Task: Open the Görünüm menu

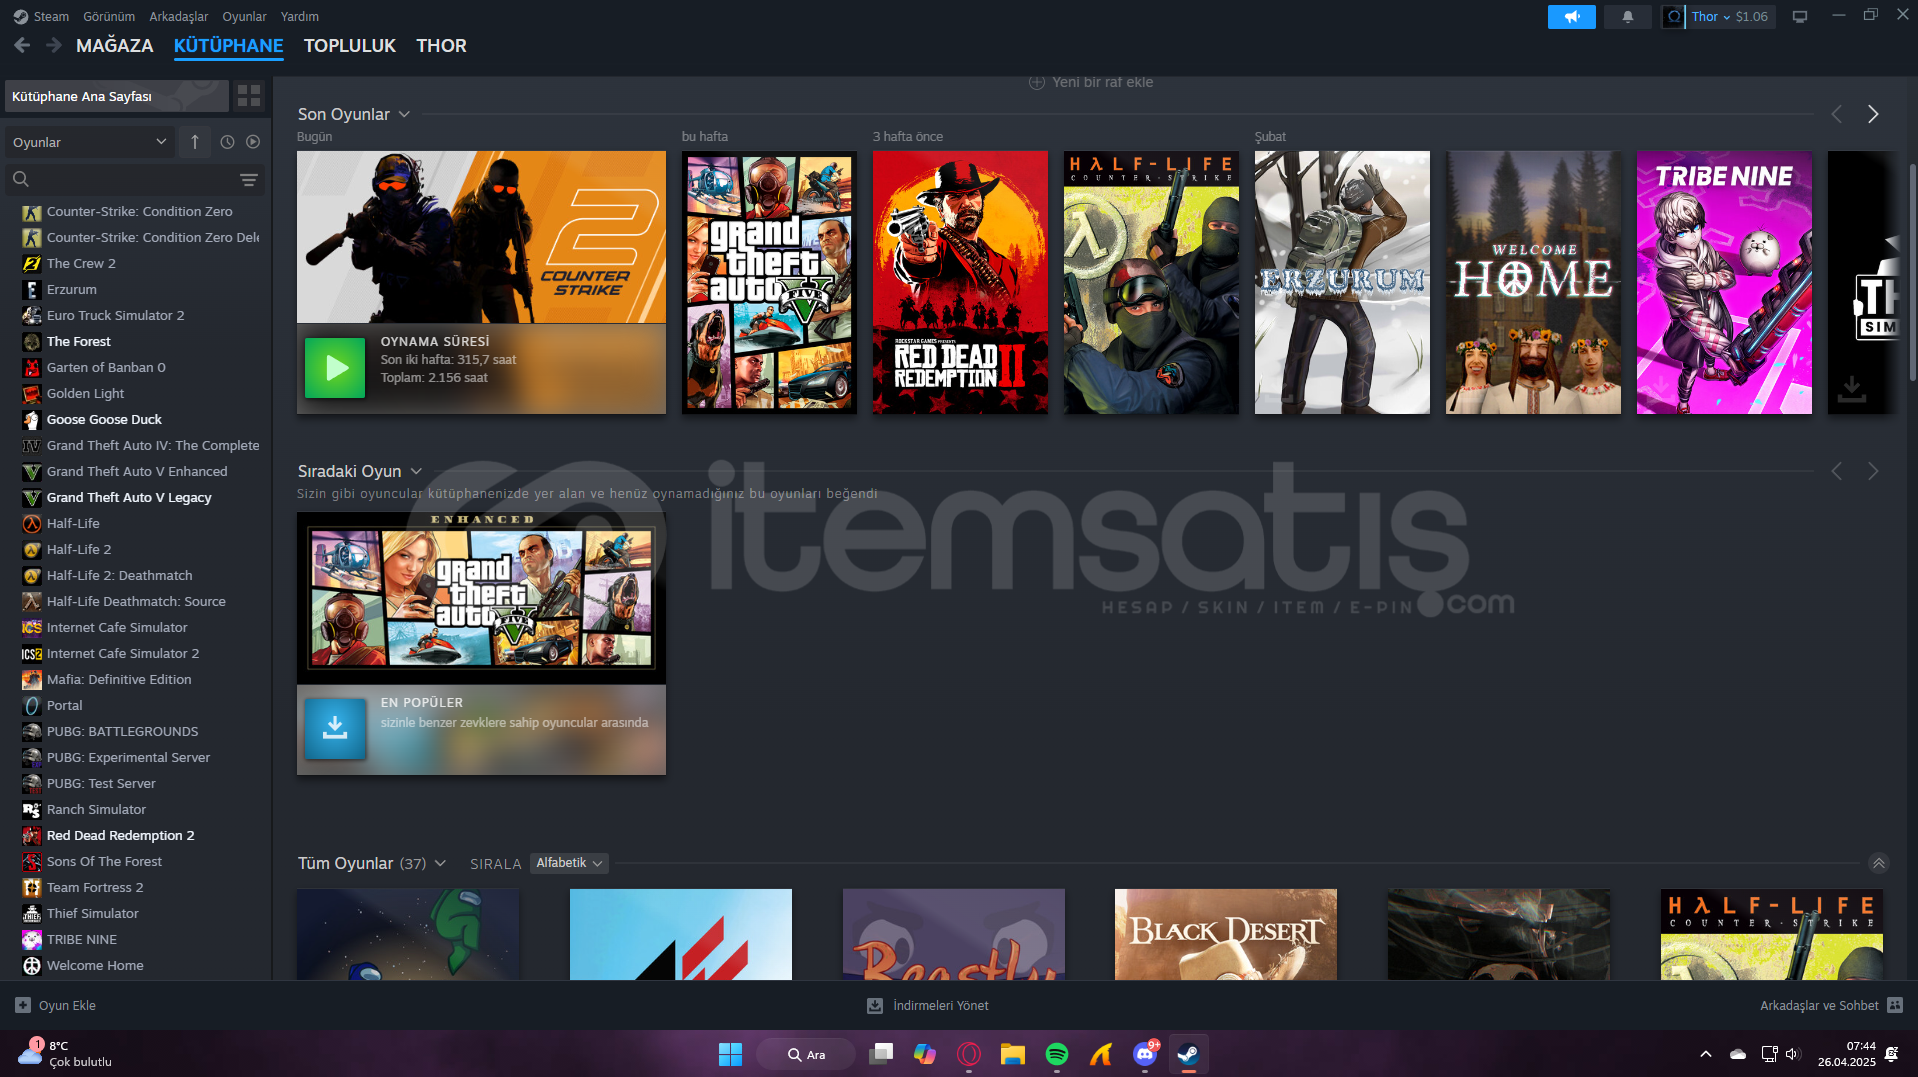Action: 109,16
